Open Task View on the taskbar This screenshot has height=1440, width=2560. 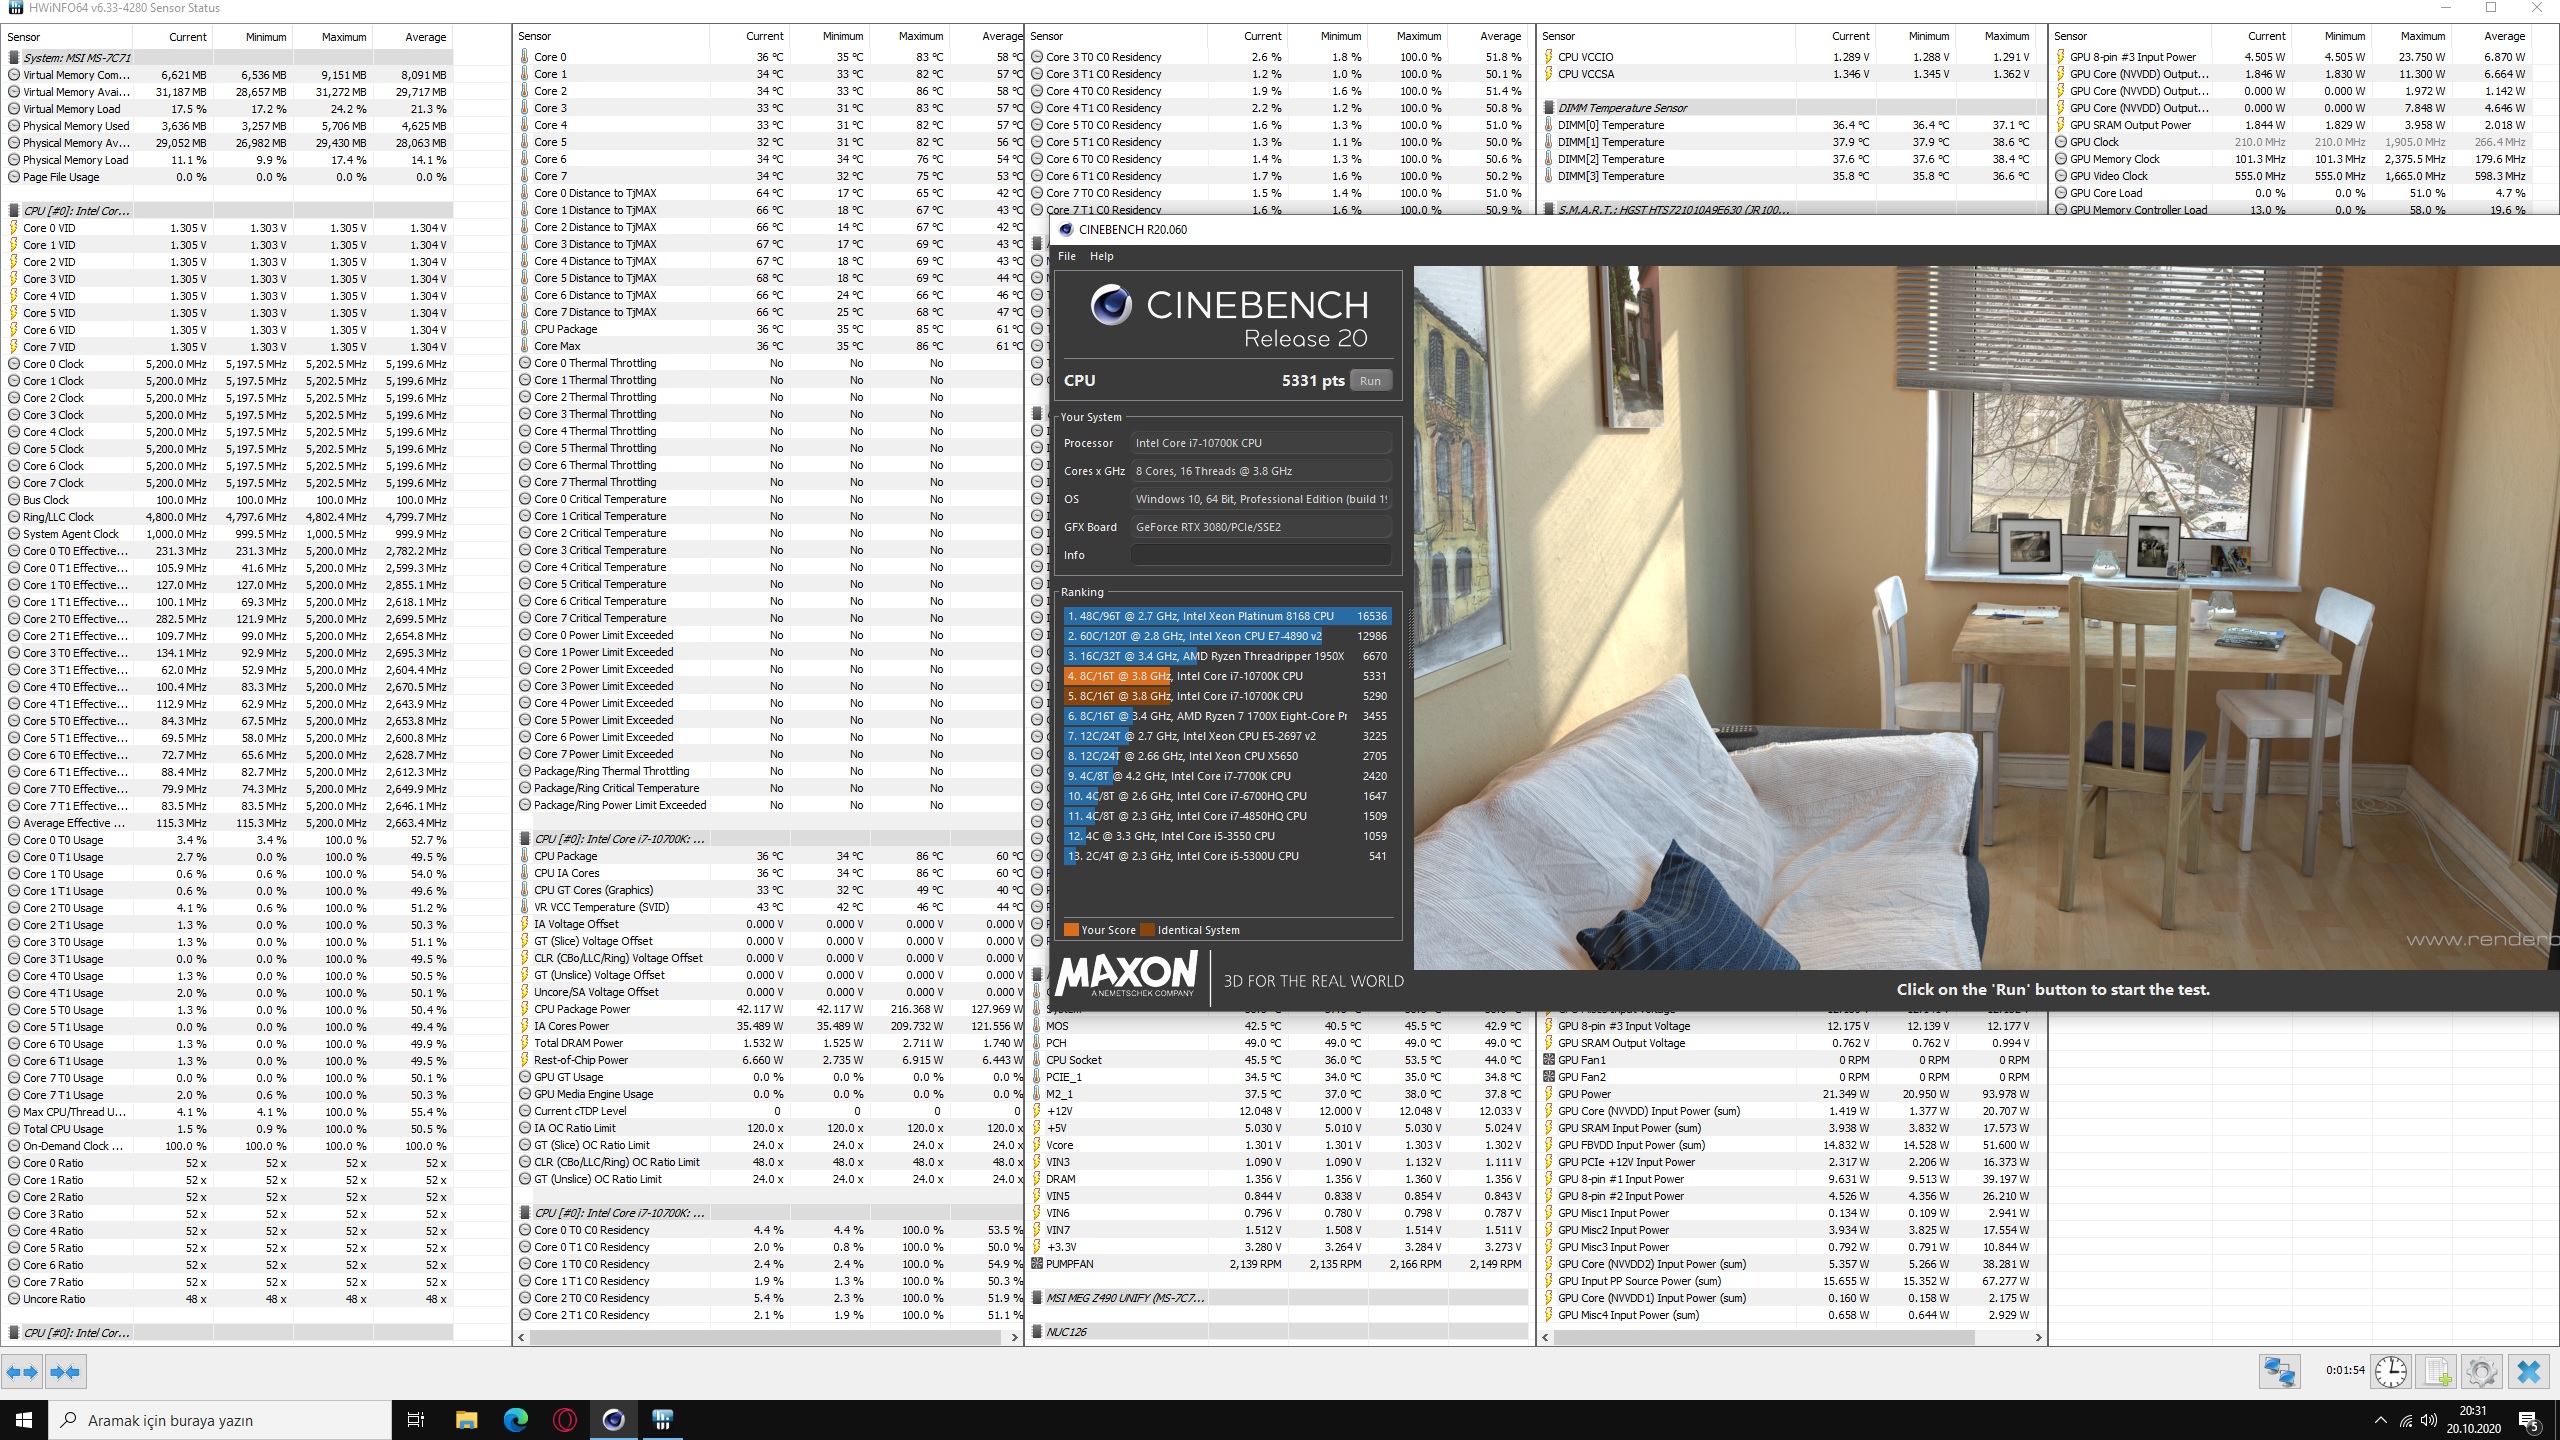(417, 1420)
